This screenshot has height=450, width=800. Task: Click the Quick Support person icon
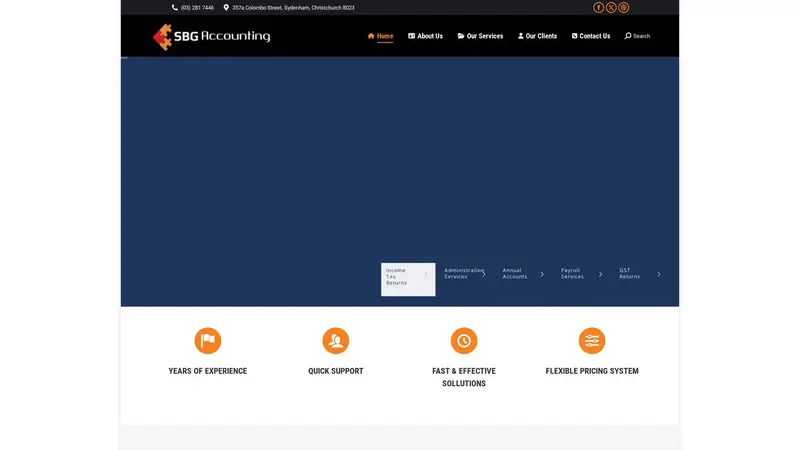[336, 340]
